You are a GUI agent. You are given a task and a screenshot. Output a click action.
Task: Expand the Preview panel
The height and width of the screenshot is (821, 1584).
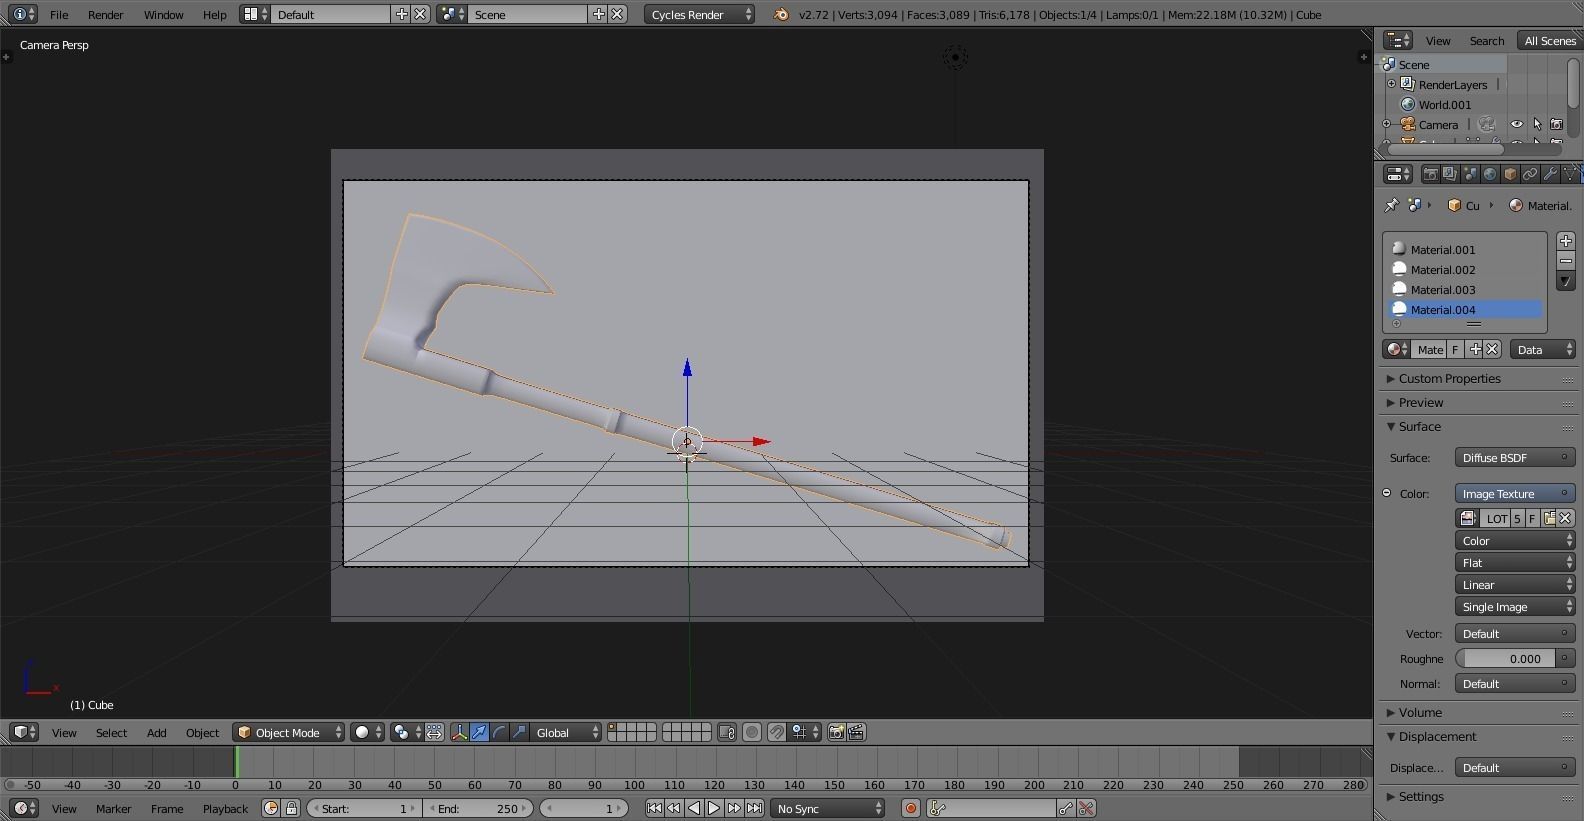click(1479, 403)
